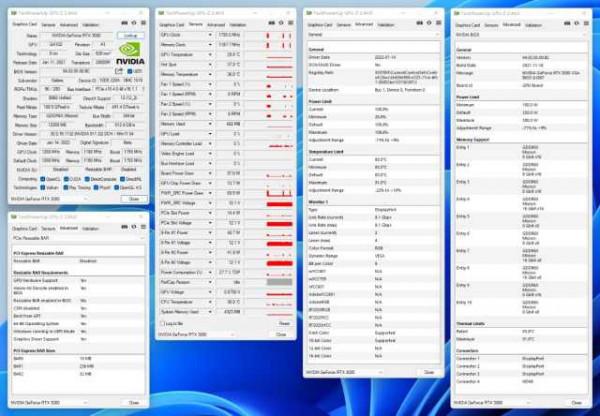This screenshot has height=416, width=600.
Task: Click the GPU name field in Graphics Card window
Action: pos(77,36)
